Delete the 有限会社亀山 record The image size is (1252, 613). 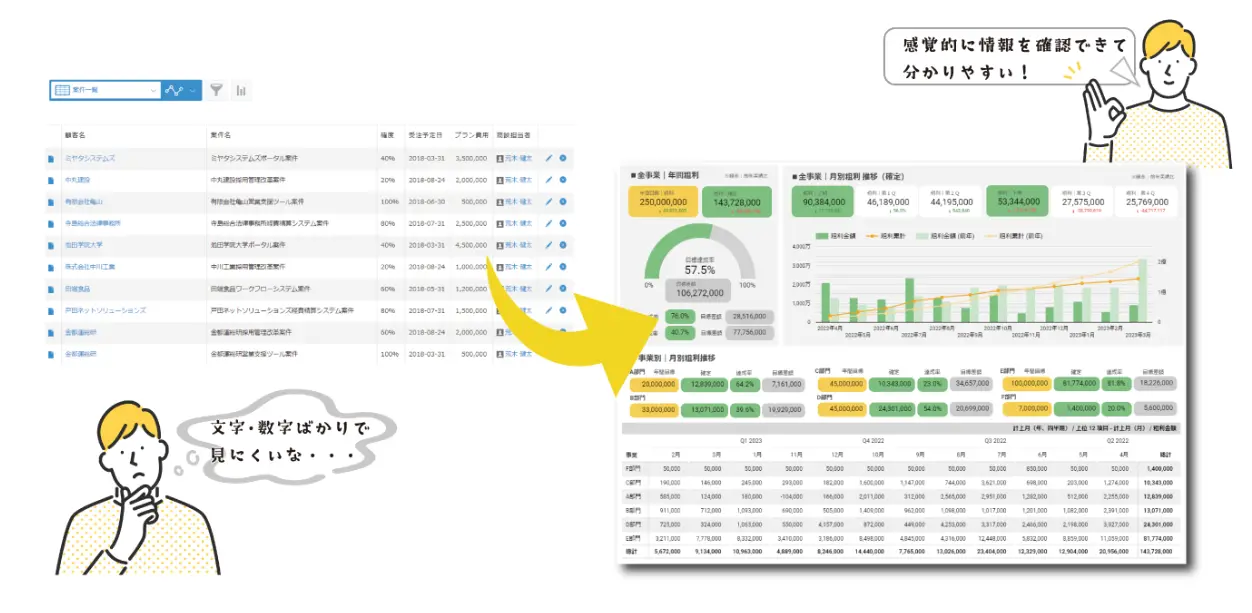[563, 202]
